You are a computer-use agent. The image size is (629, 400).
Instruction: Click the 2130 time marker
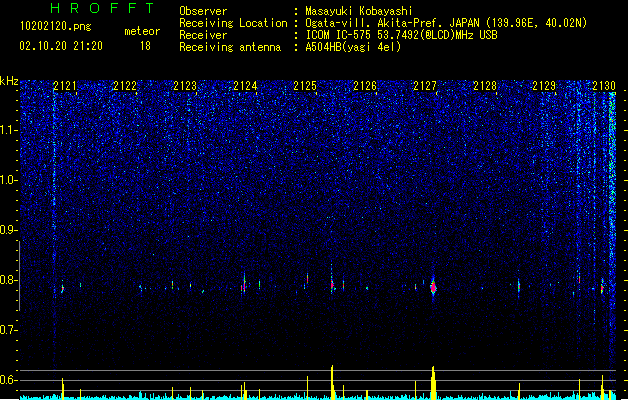604,86
